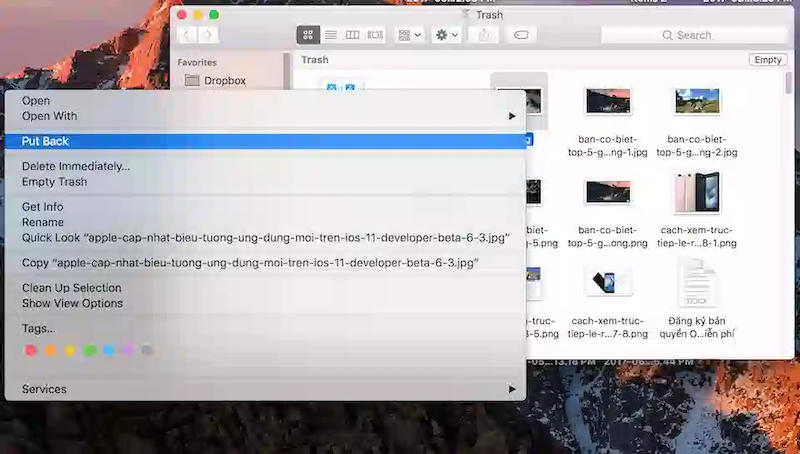
Task: Go back with the left arrow
Action: pos(187,35)
